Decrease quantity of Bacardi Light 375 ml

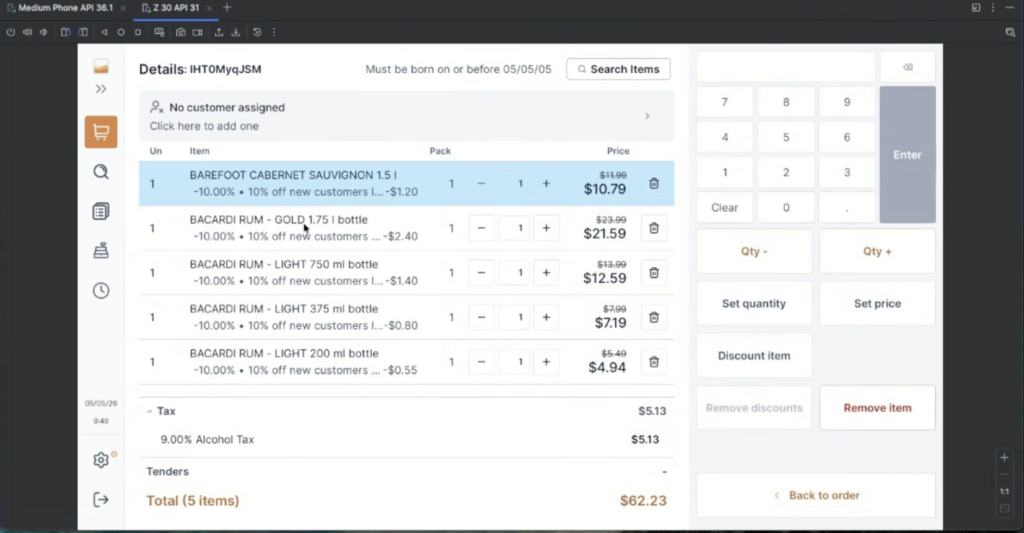pos(481,317)
